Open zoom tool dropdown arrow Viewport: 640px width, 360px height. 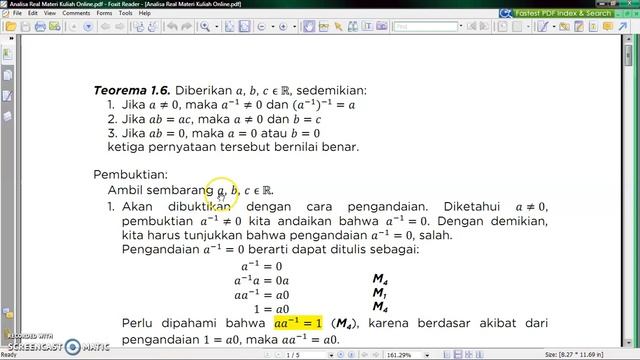point(216,27)
